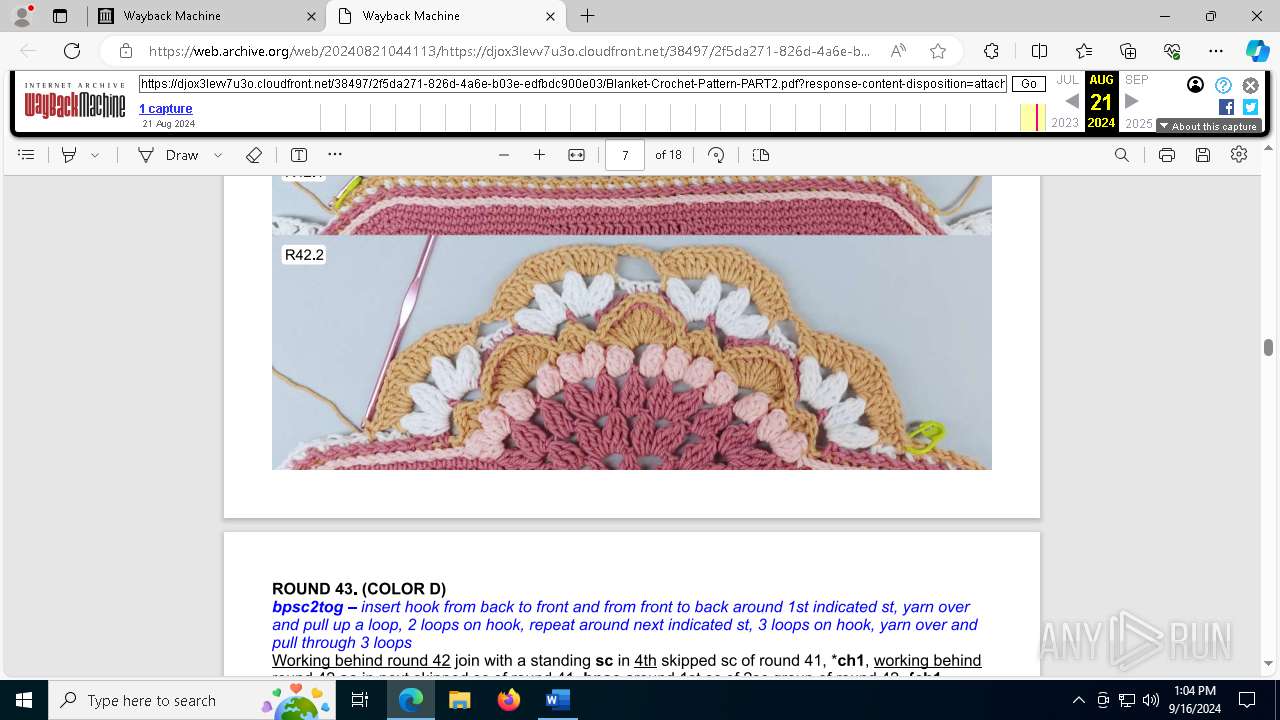Open PDF viewer settings

(x=1239, y=155)
